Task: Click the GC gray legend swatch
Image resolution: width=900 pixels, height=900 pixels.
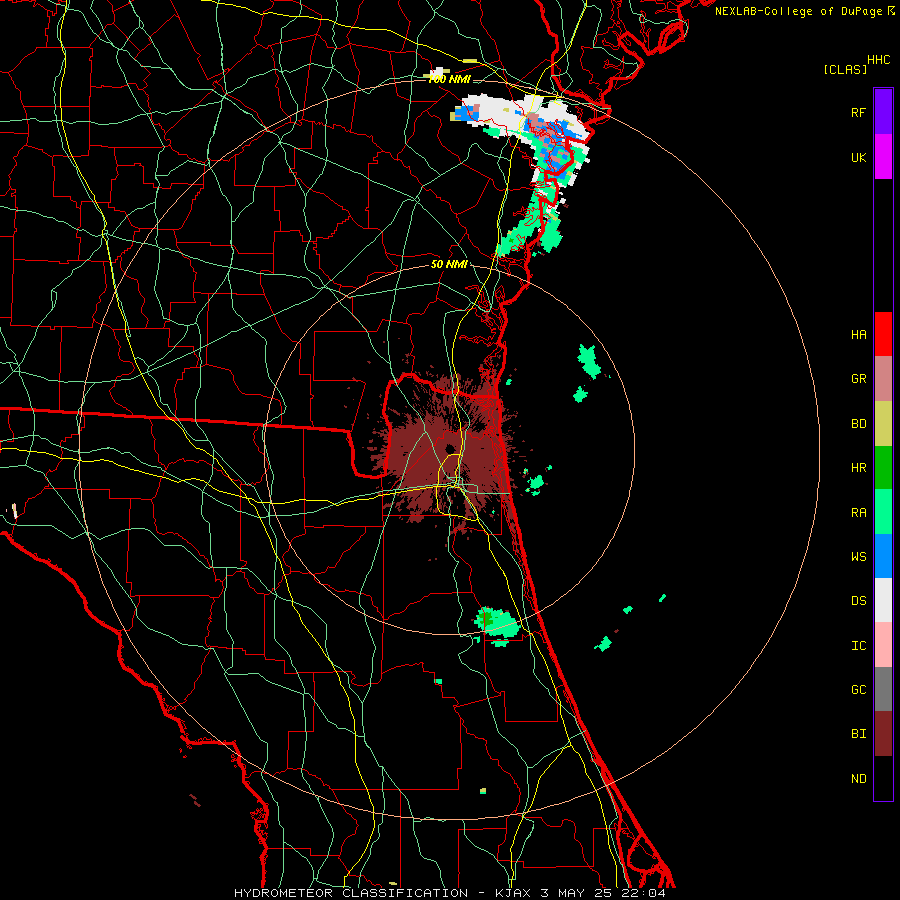Action: pyautogui.click(x=883, y=689)
